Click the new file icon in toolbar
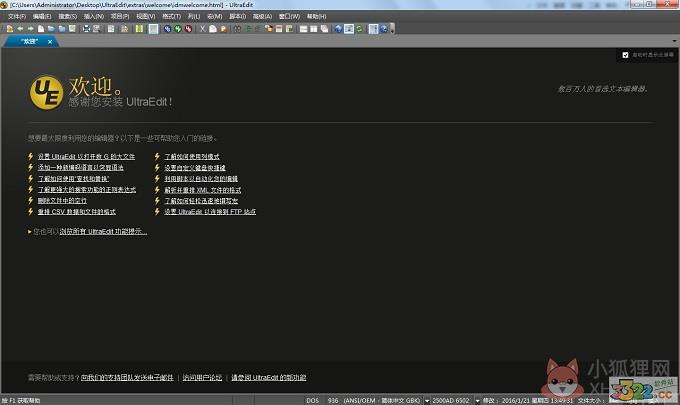This screenshot has height=405, width=680. (x=41, y=29)
